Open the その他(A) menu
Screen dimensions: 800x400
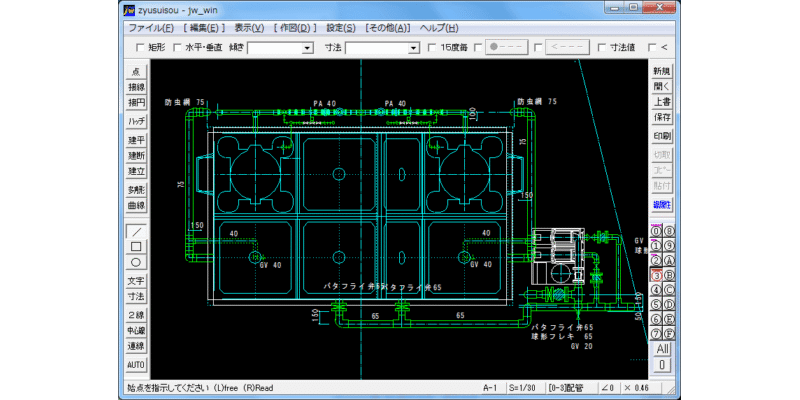click(x=387, y=28)
